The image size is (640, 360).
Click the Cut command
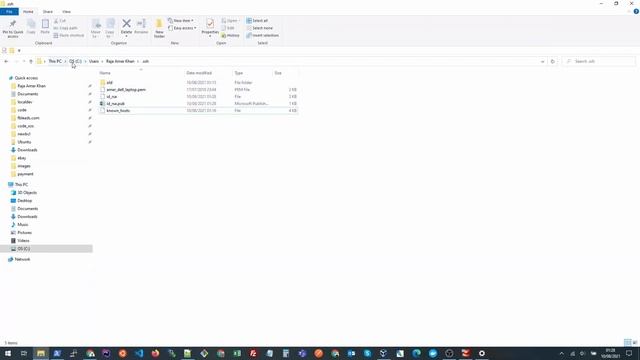[x=60, y=21]
